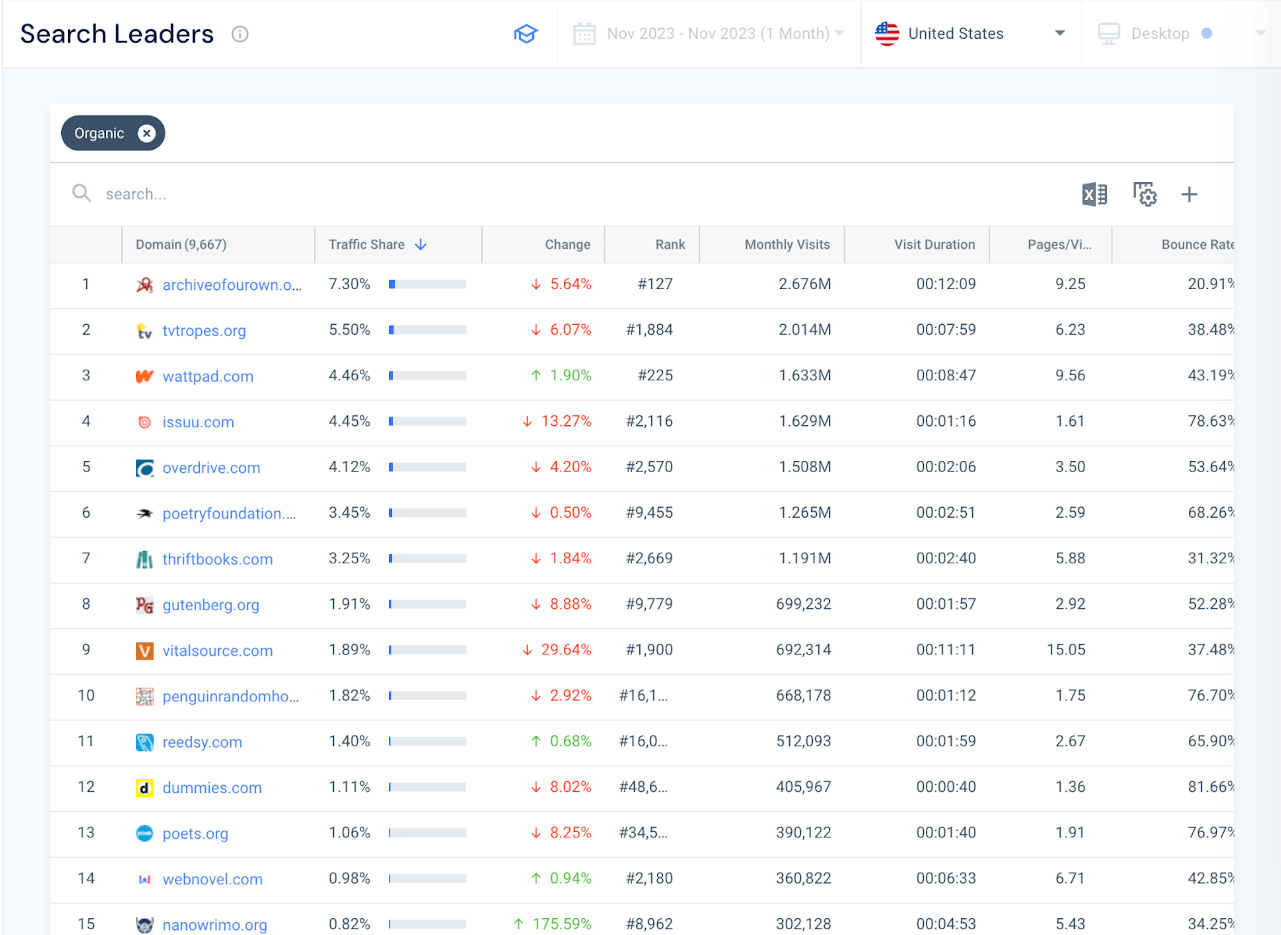Open penguinrandomhouse domain link

(231, 697)
